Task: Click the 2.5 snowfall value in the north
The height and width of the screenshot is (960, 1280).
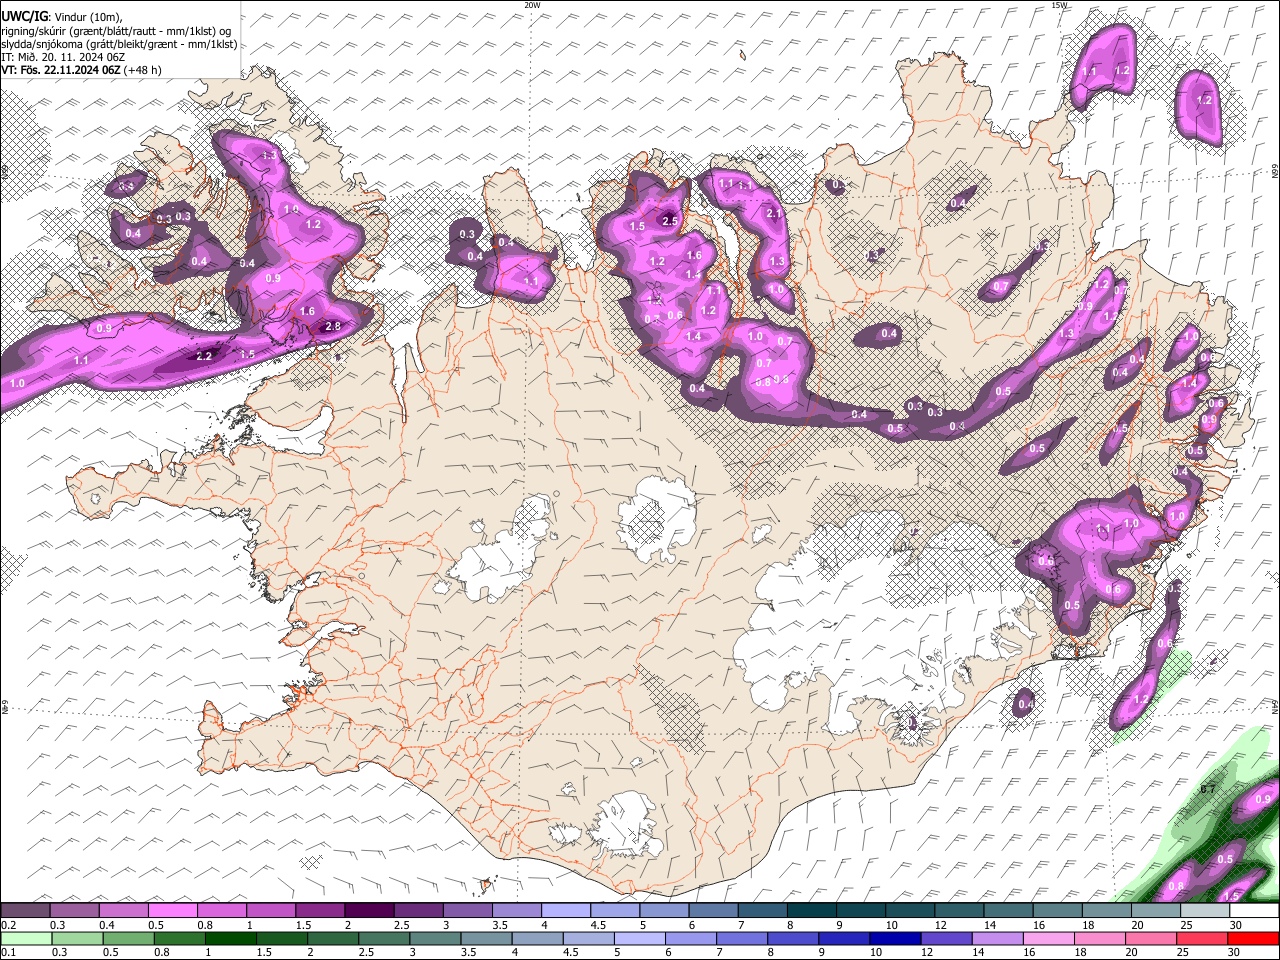Action: [x=670, y=221]
